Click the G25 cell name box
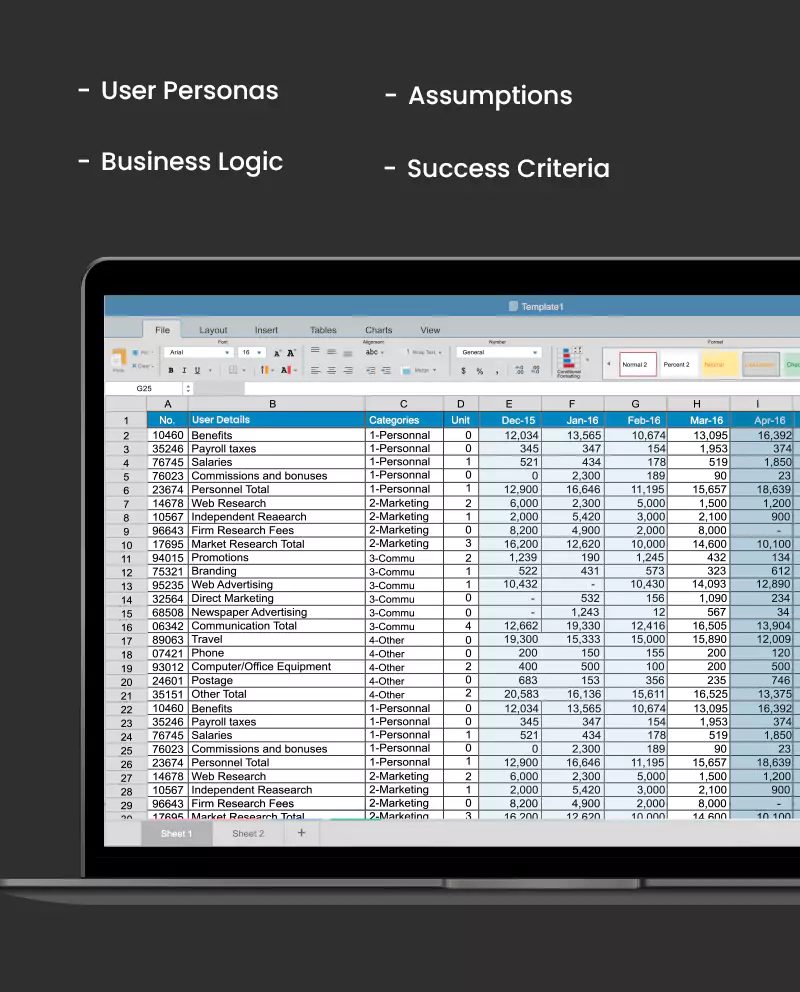The width and height of the screenshot is (800, 992). tap(144, 388)
